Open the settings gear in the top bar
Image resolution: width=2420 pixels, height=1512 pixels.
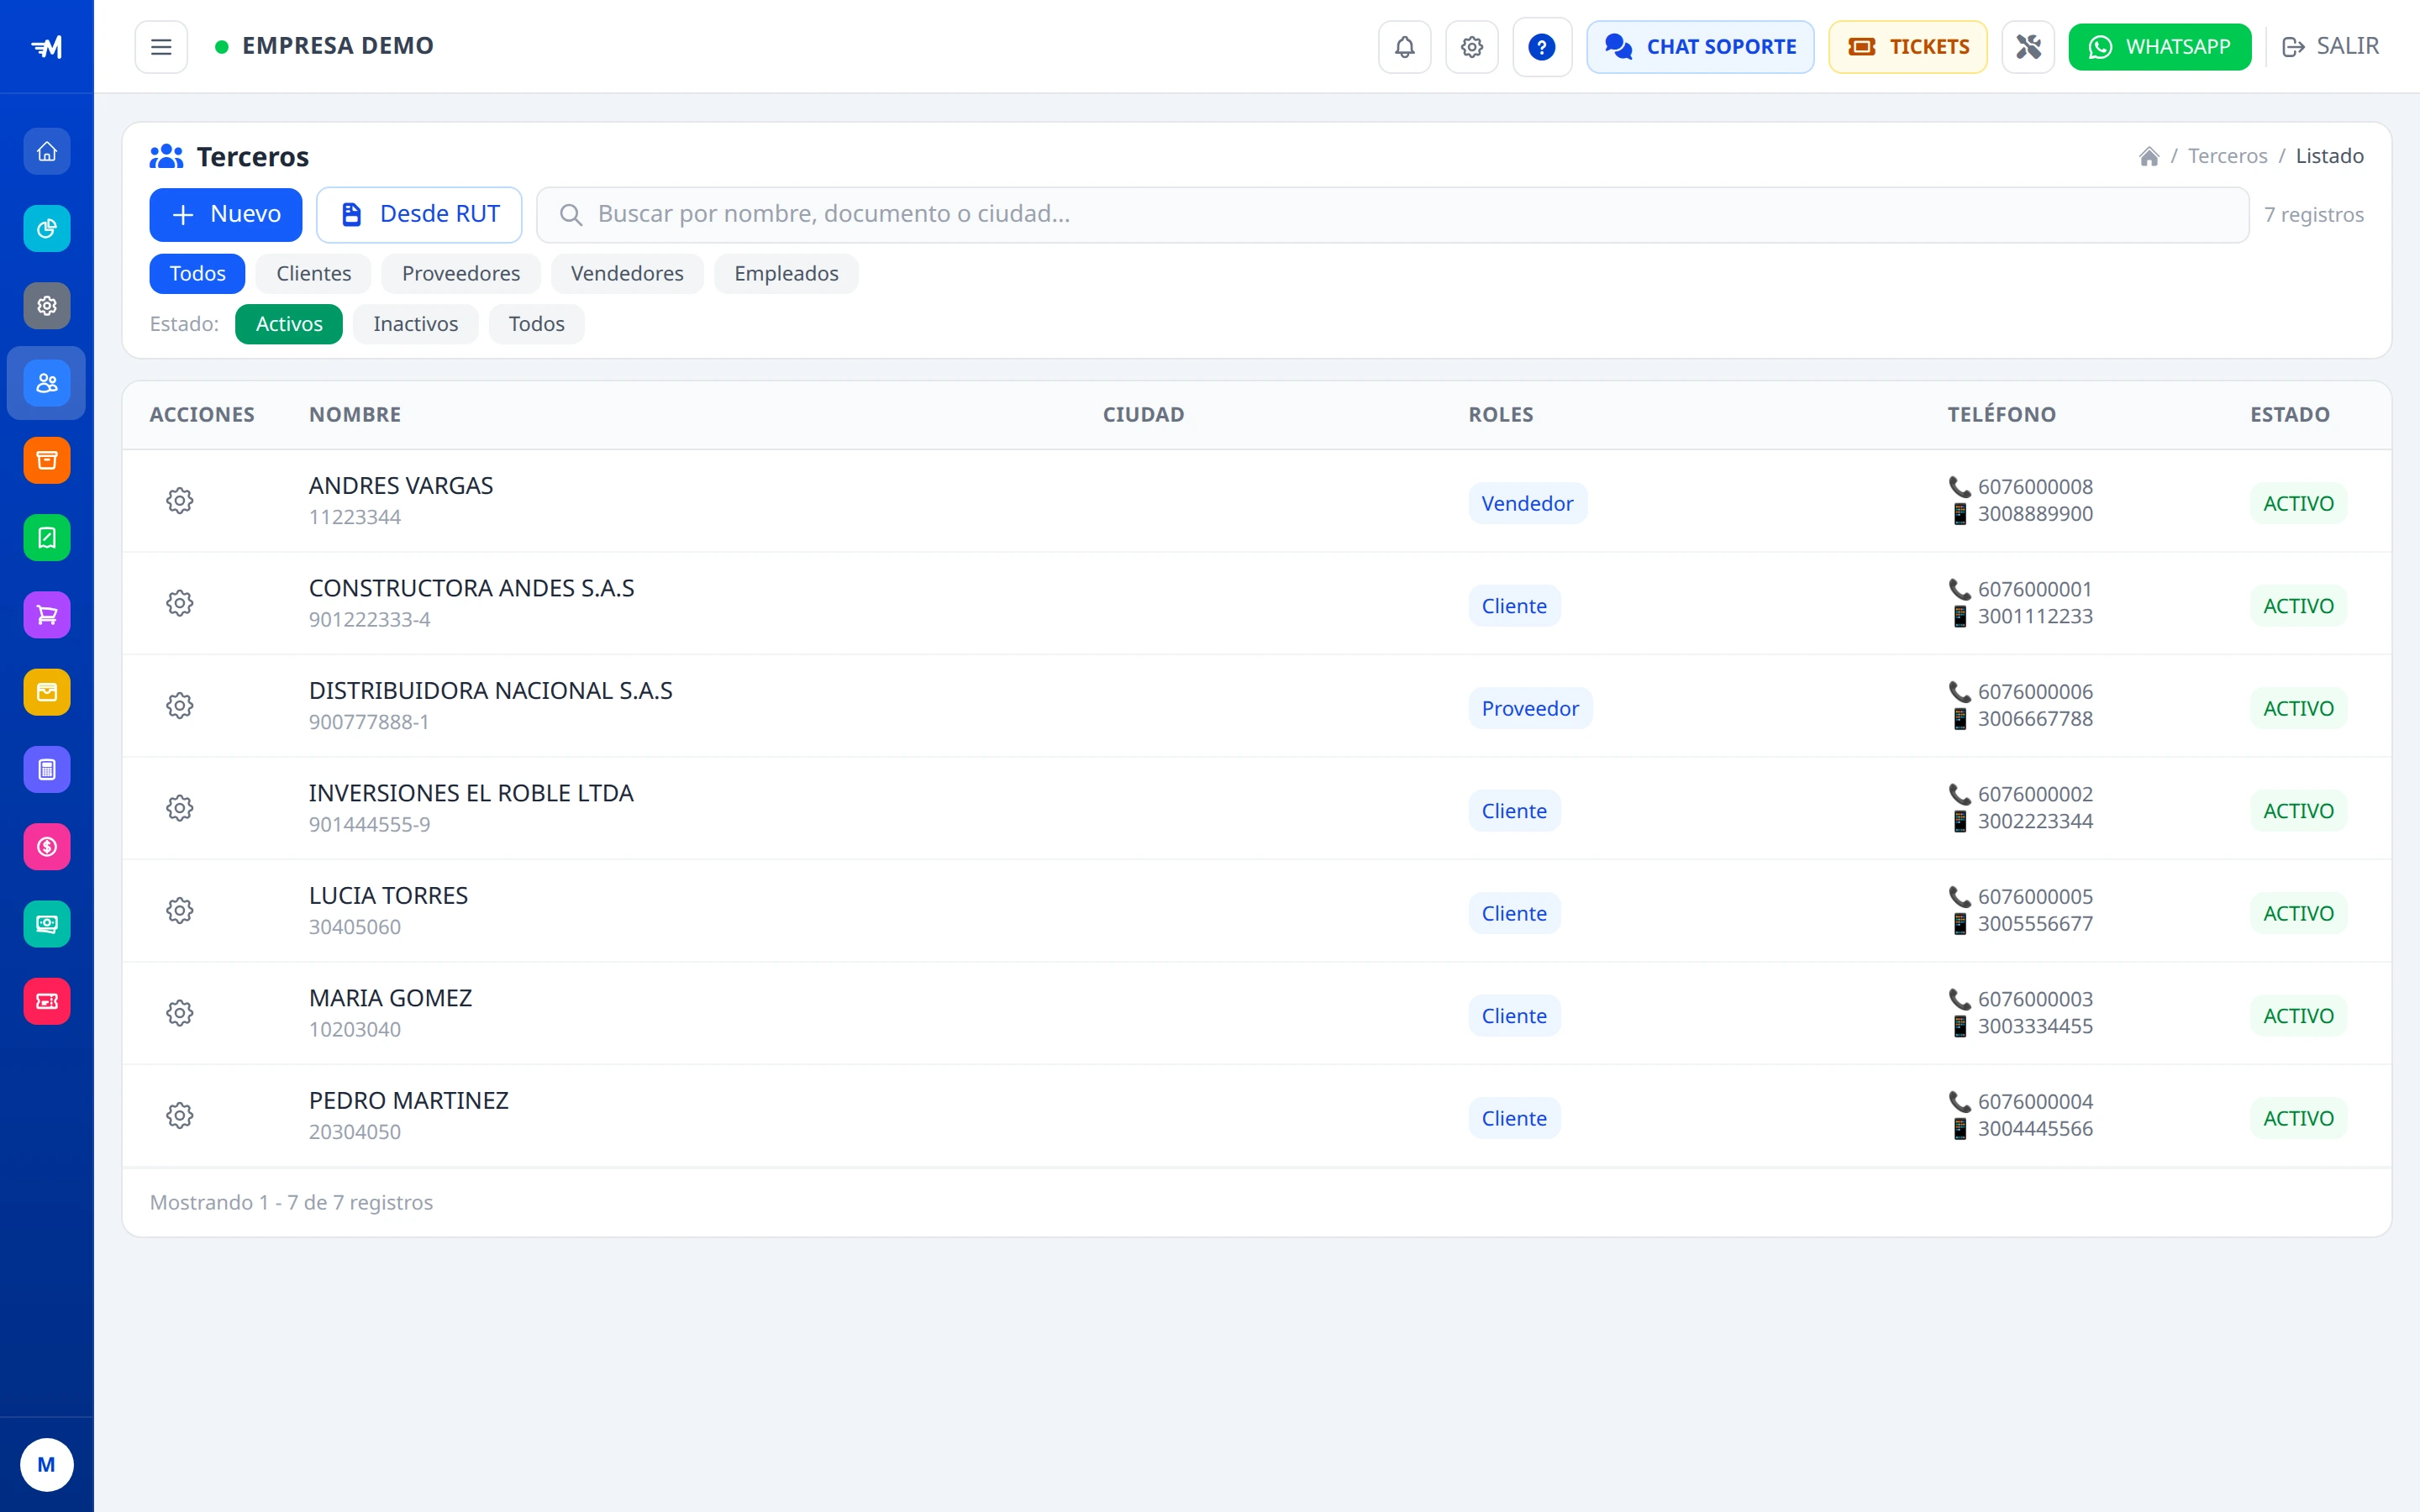1471,47
